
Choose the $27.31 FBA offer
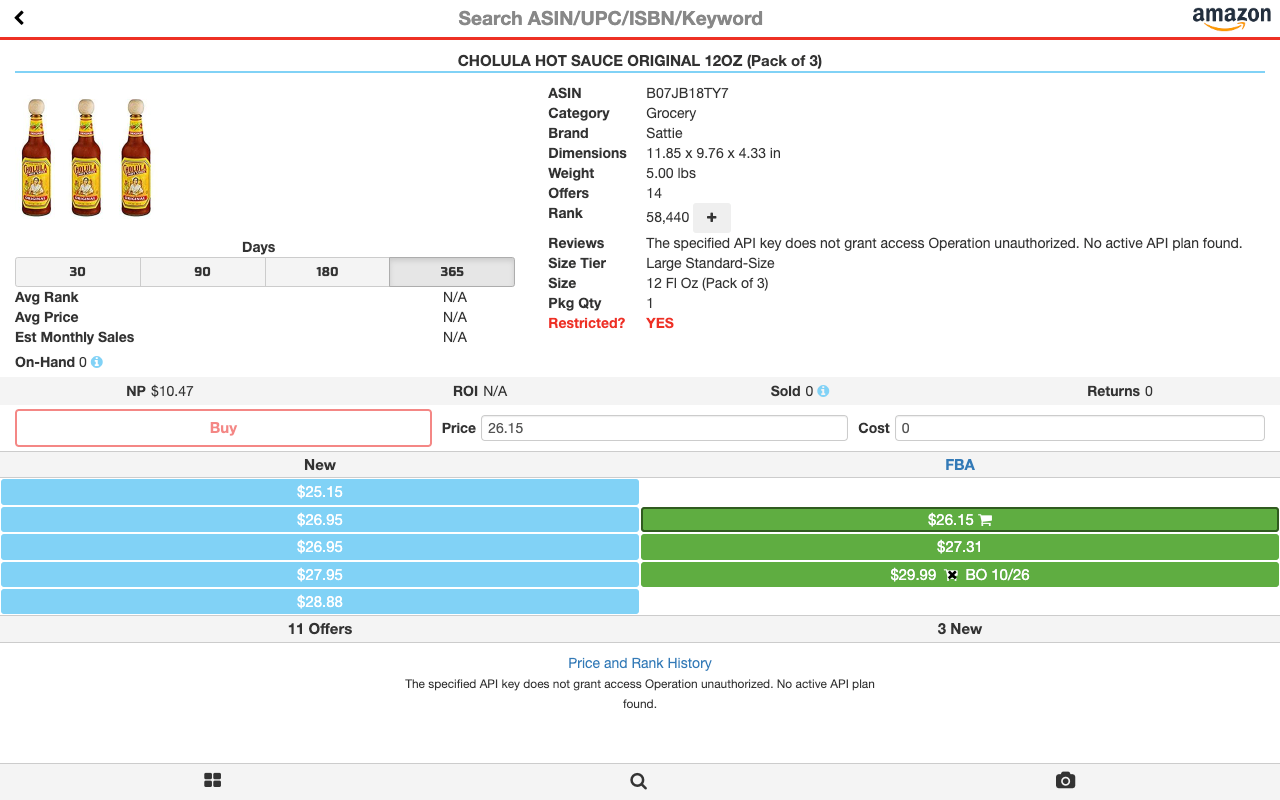tap(959, 547)
